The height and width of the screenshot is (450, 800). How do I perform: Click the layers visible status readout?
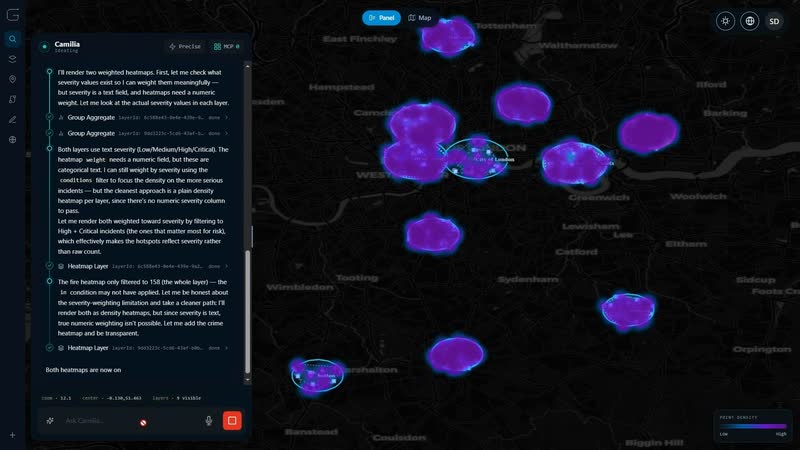tap(177, 398)
